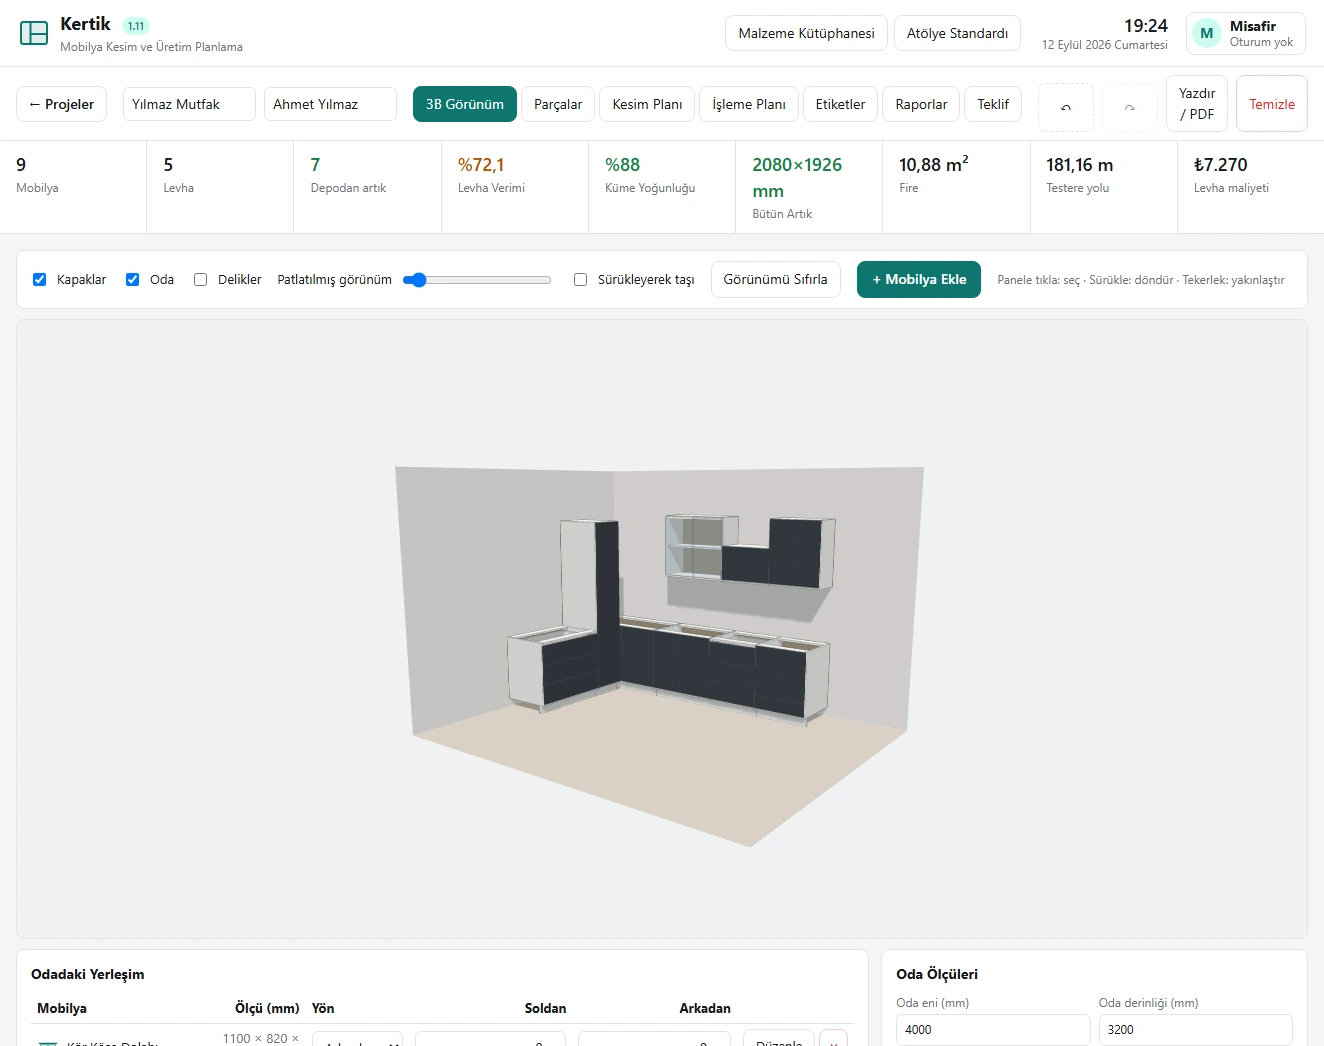Edit the Yılmaz Mutfak project name field
1324x1046 pixels.
189,104
